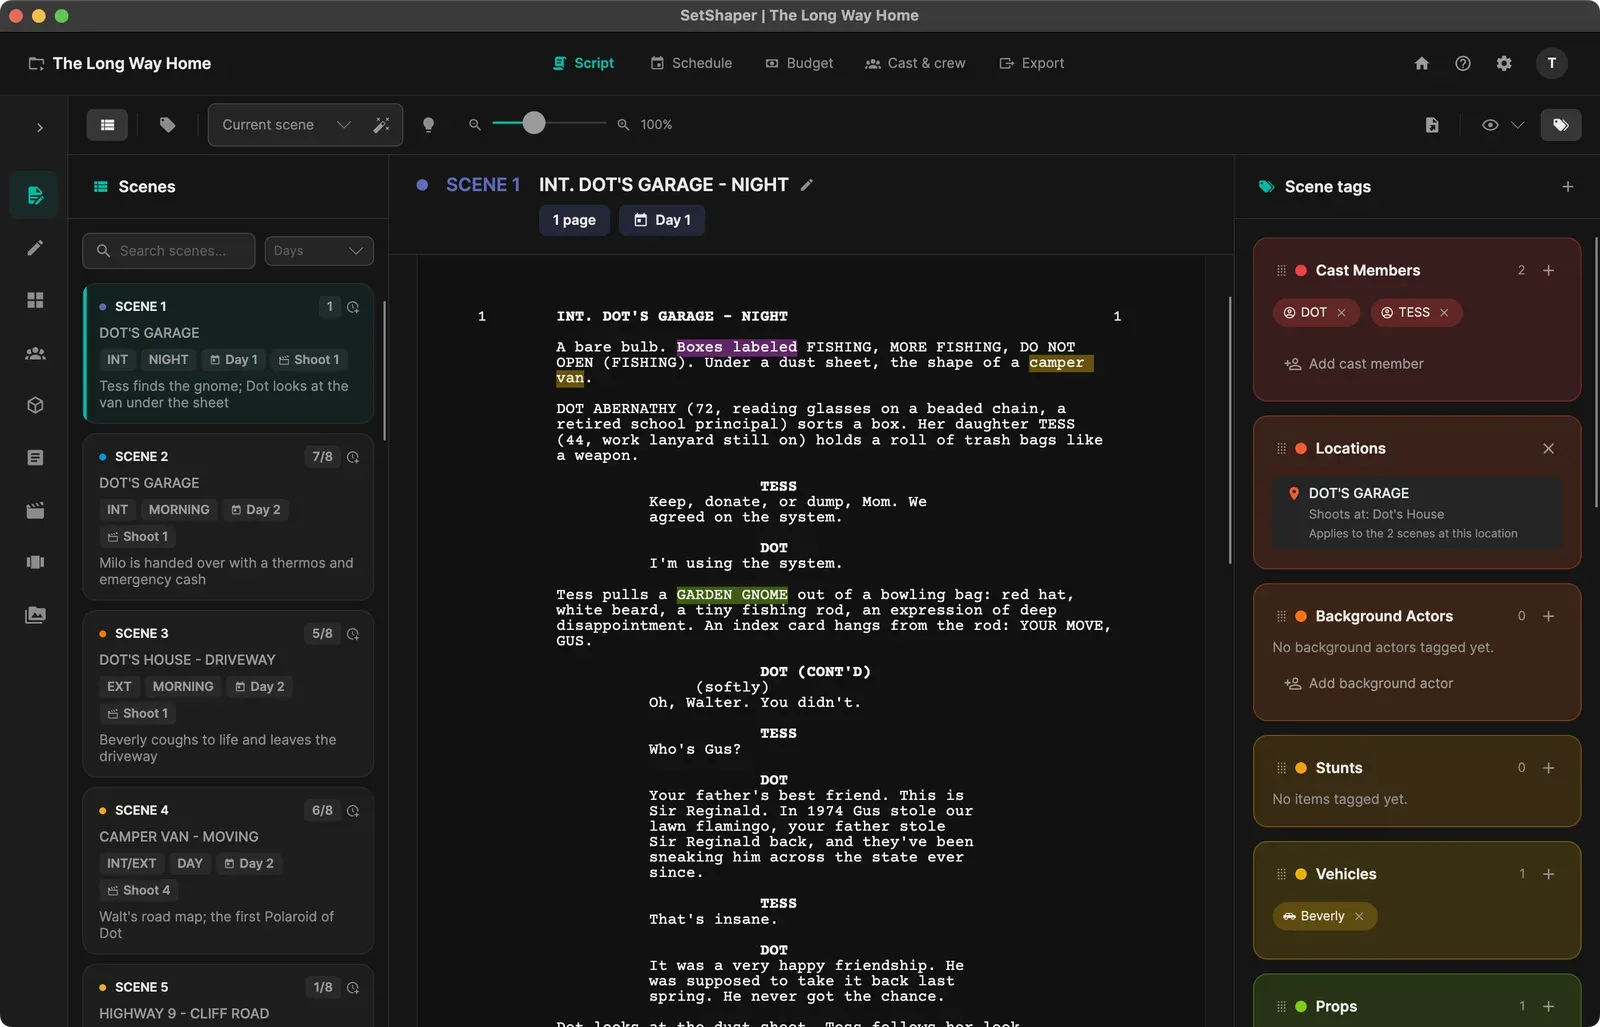Image resolution: width=1600 pixels, height=1027 pixels.
Task: Click the zoom in magnifier icon
Action: tap(623, 125)
